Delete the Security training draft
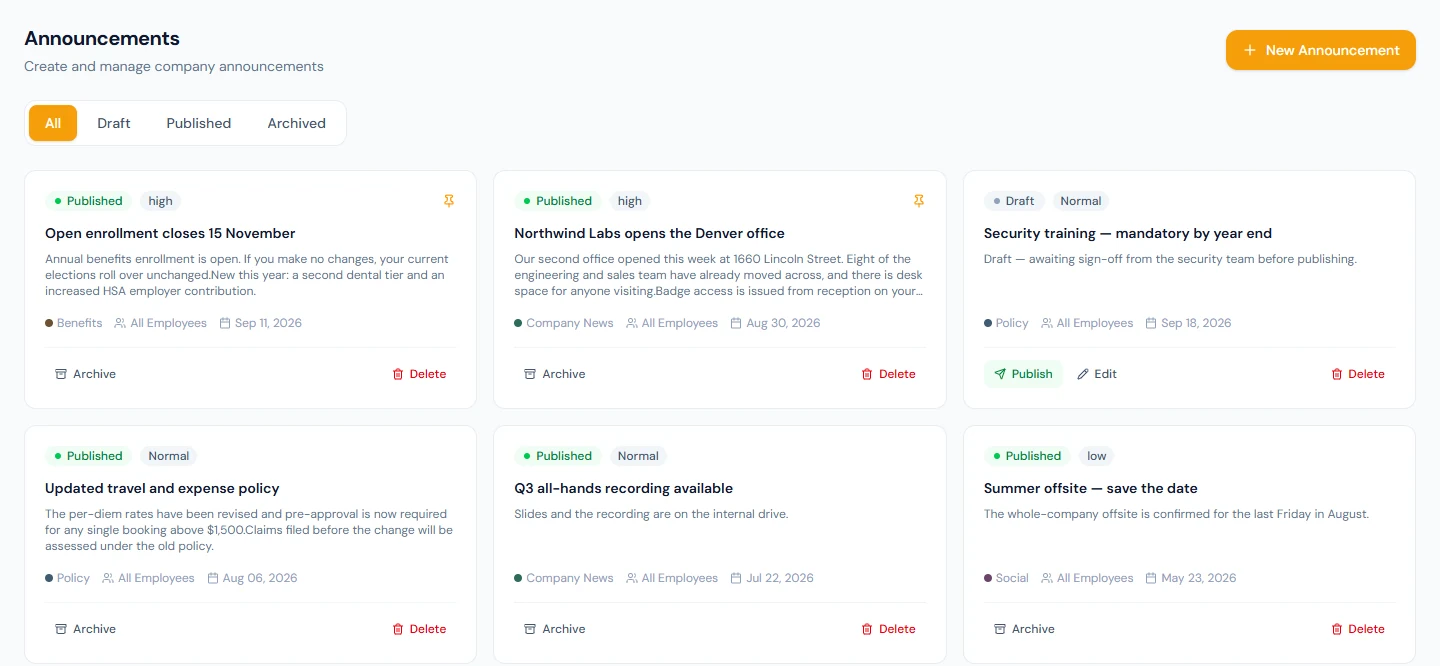 1358,374
